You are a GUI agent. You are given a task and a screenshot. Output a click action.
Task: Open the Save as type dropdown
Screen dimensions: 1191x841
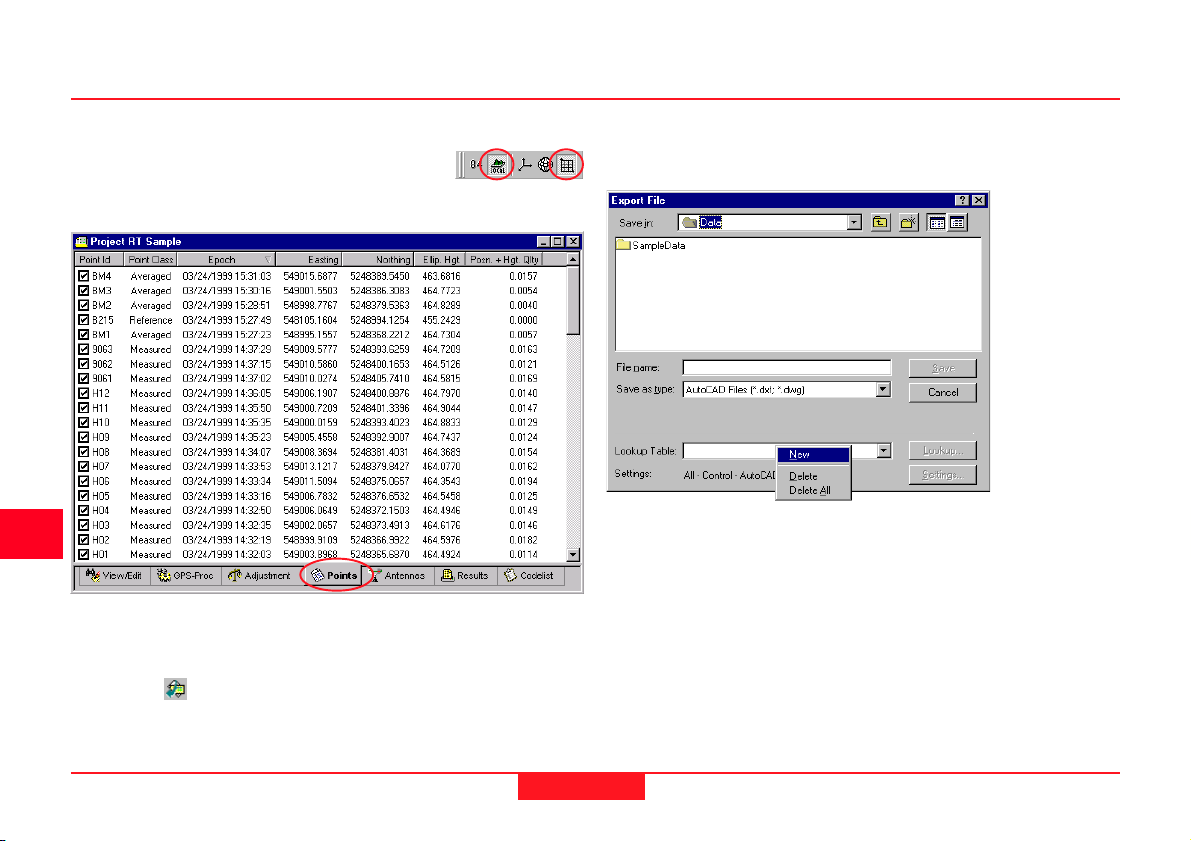tap(883, 390)
